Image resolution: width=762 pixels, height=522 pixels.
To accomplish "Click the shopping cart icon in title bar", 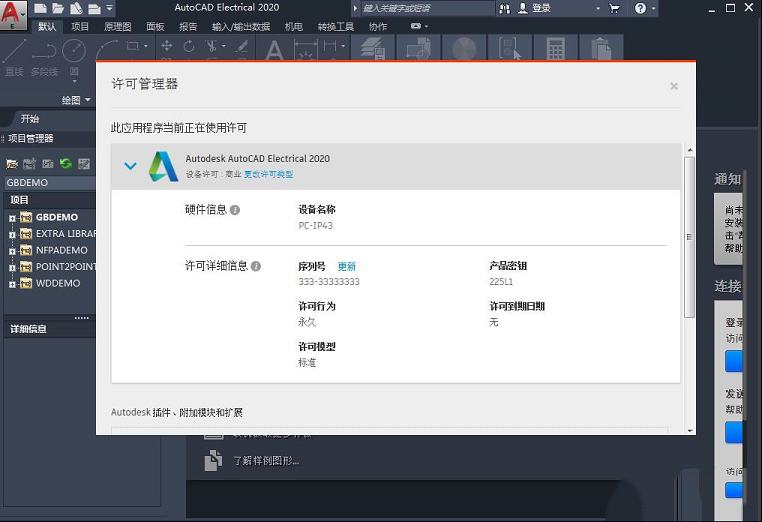I will point(614,8).
